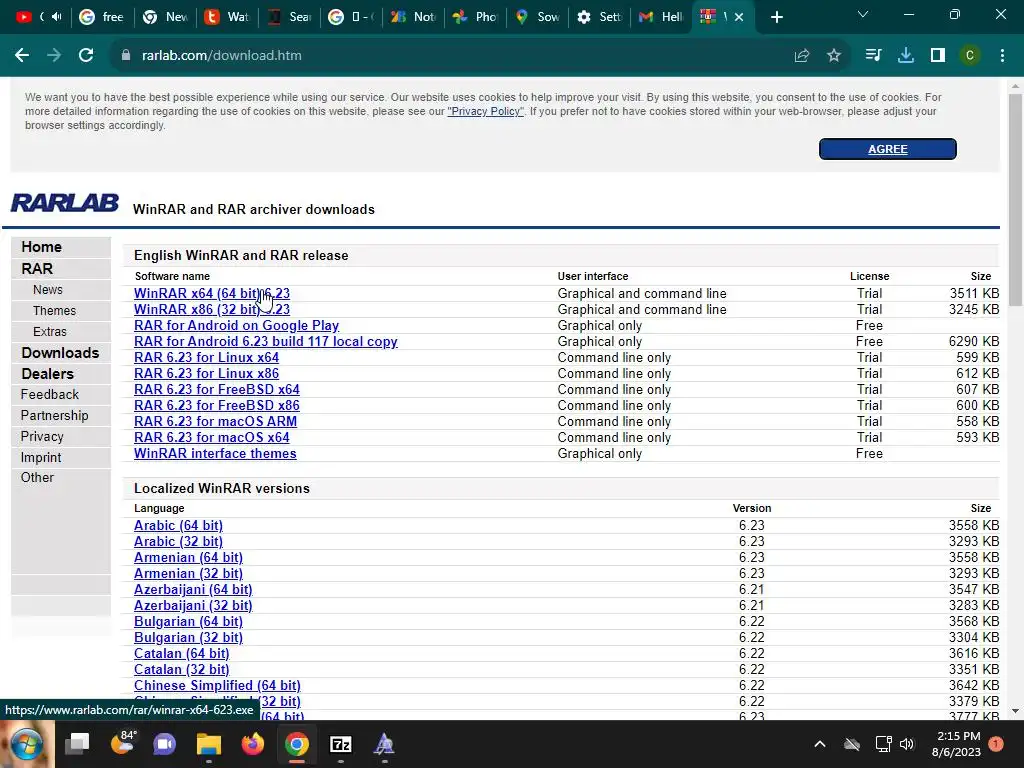Download WinRAR x64 (64 bit) 6.23
Screen dimensions: 1024x768
pos(212,293)
